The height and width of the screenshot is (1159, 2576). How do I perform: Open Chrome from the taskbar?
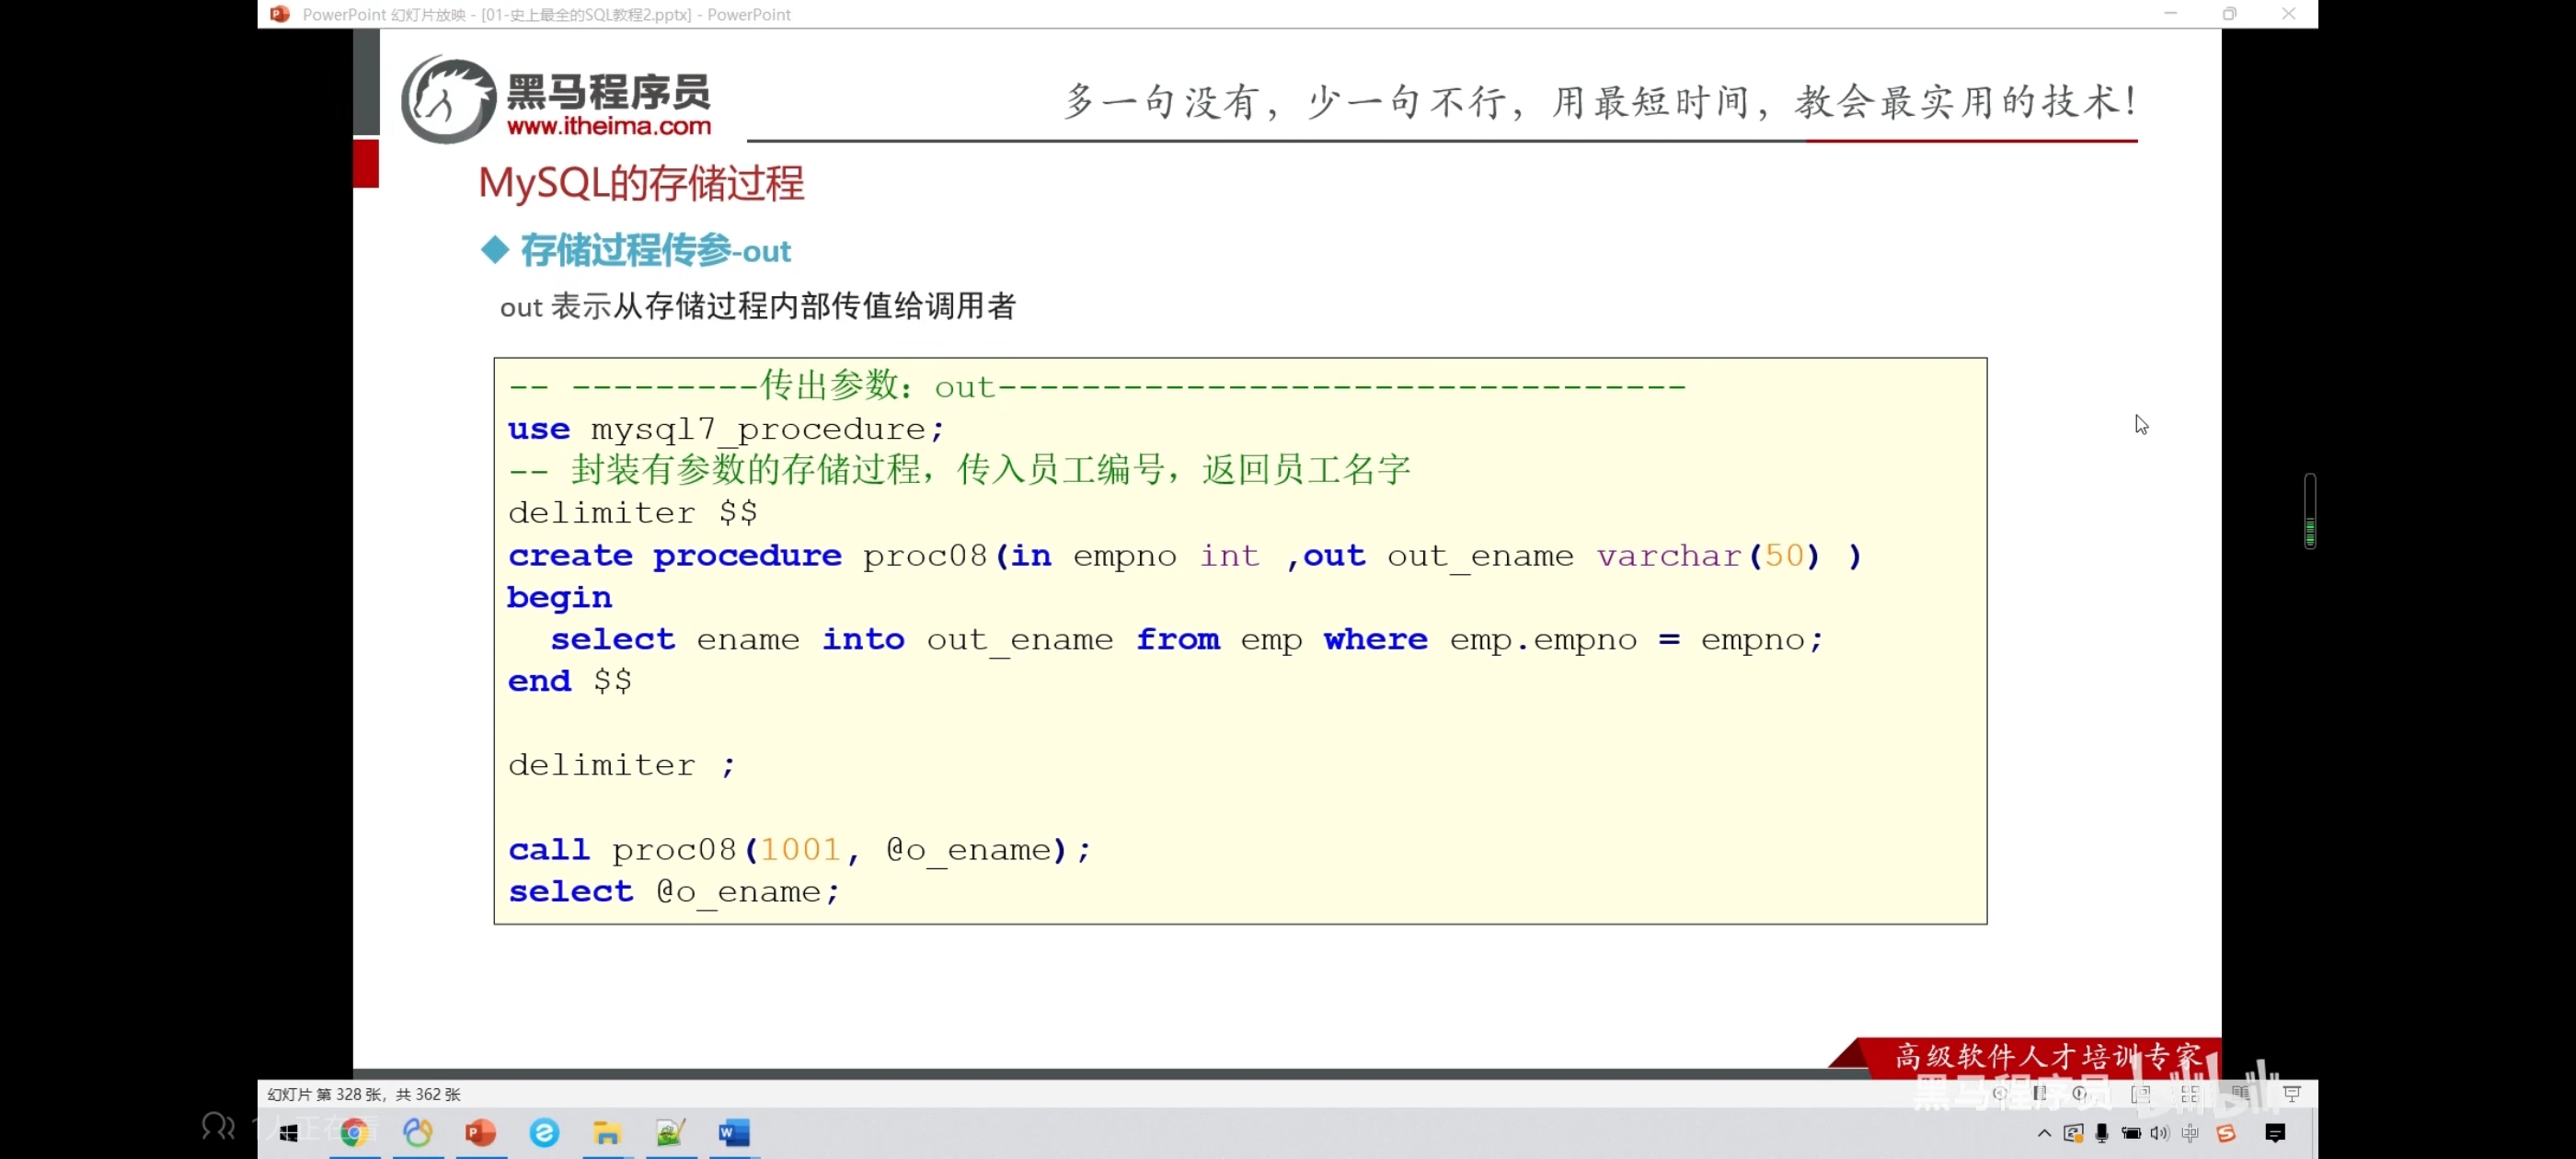354,1132
